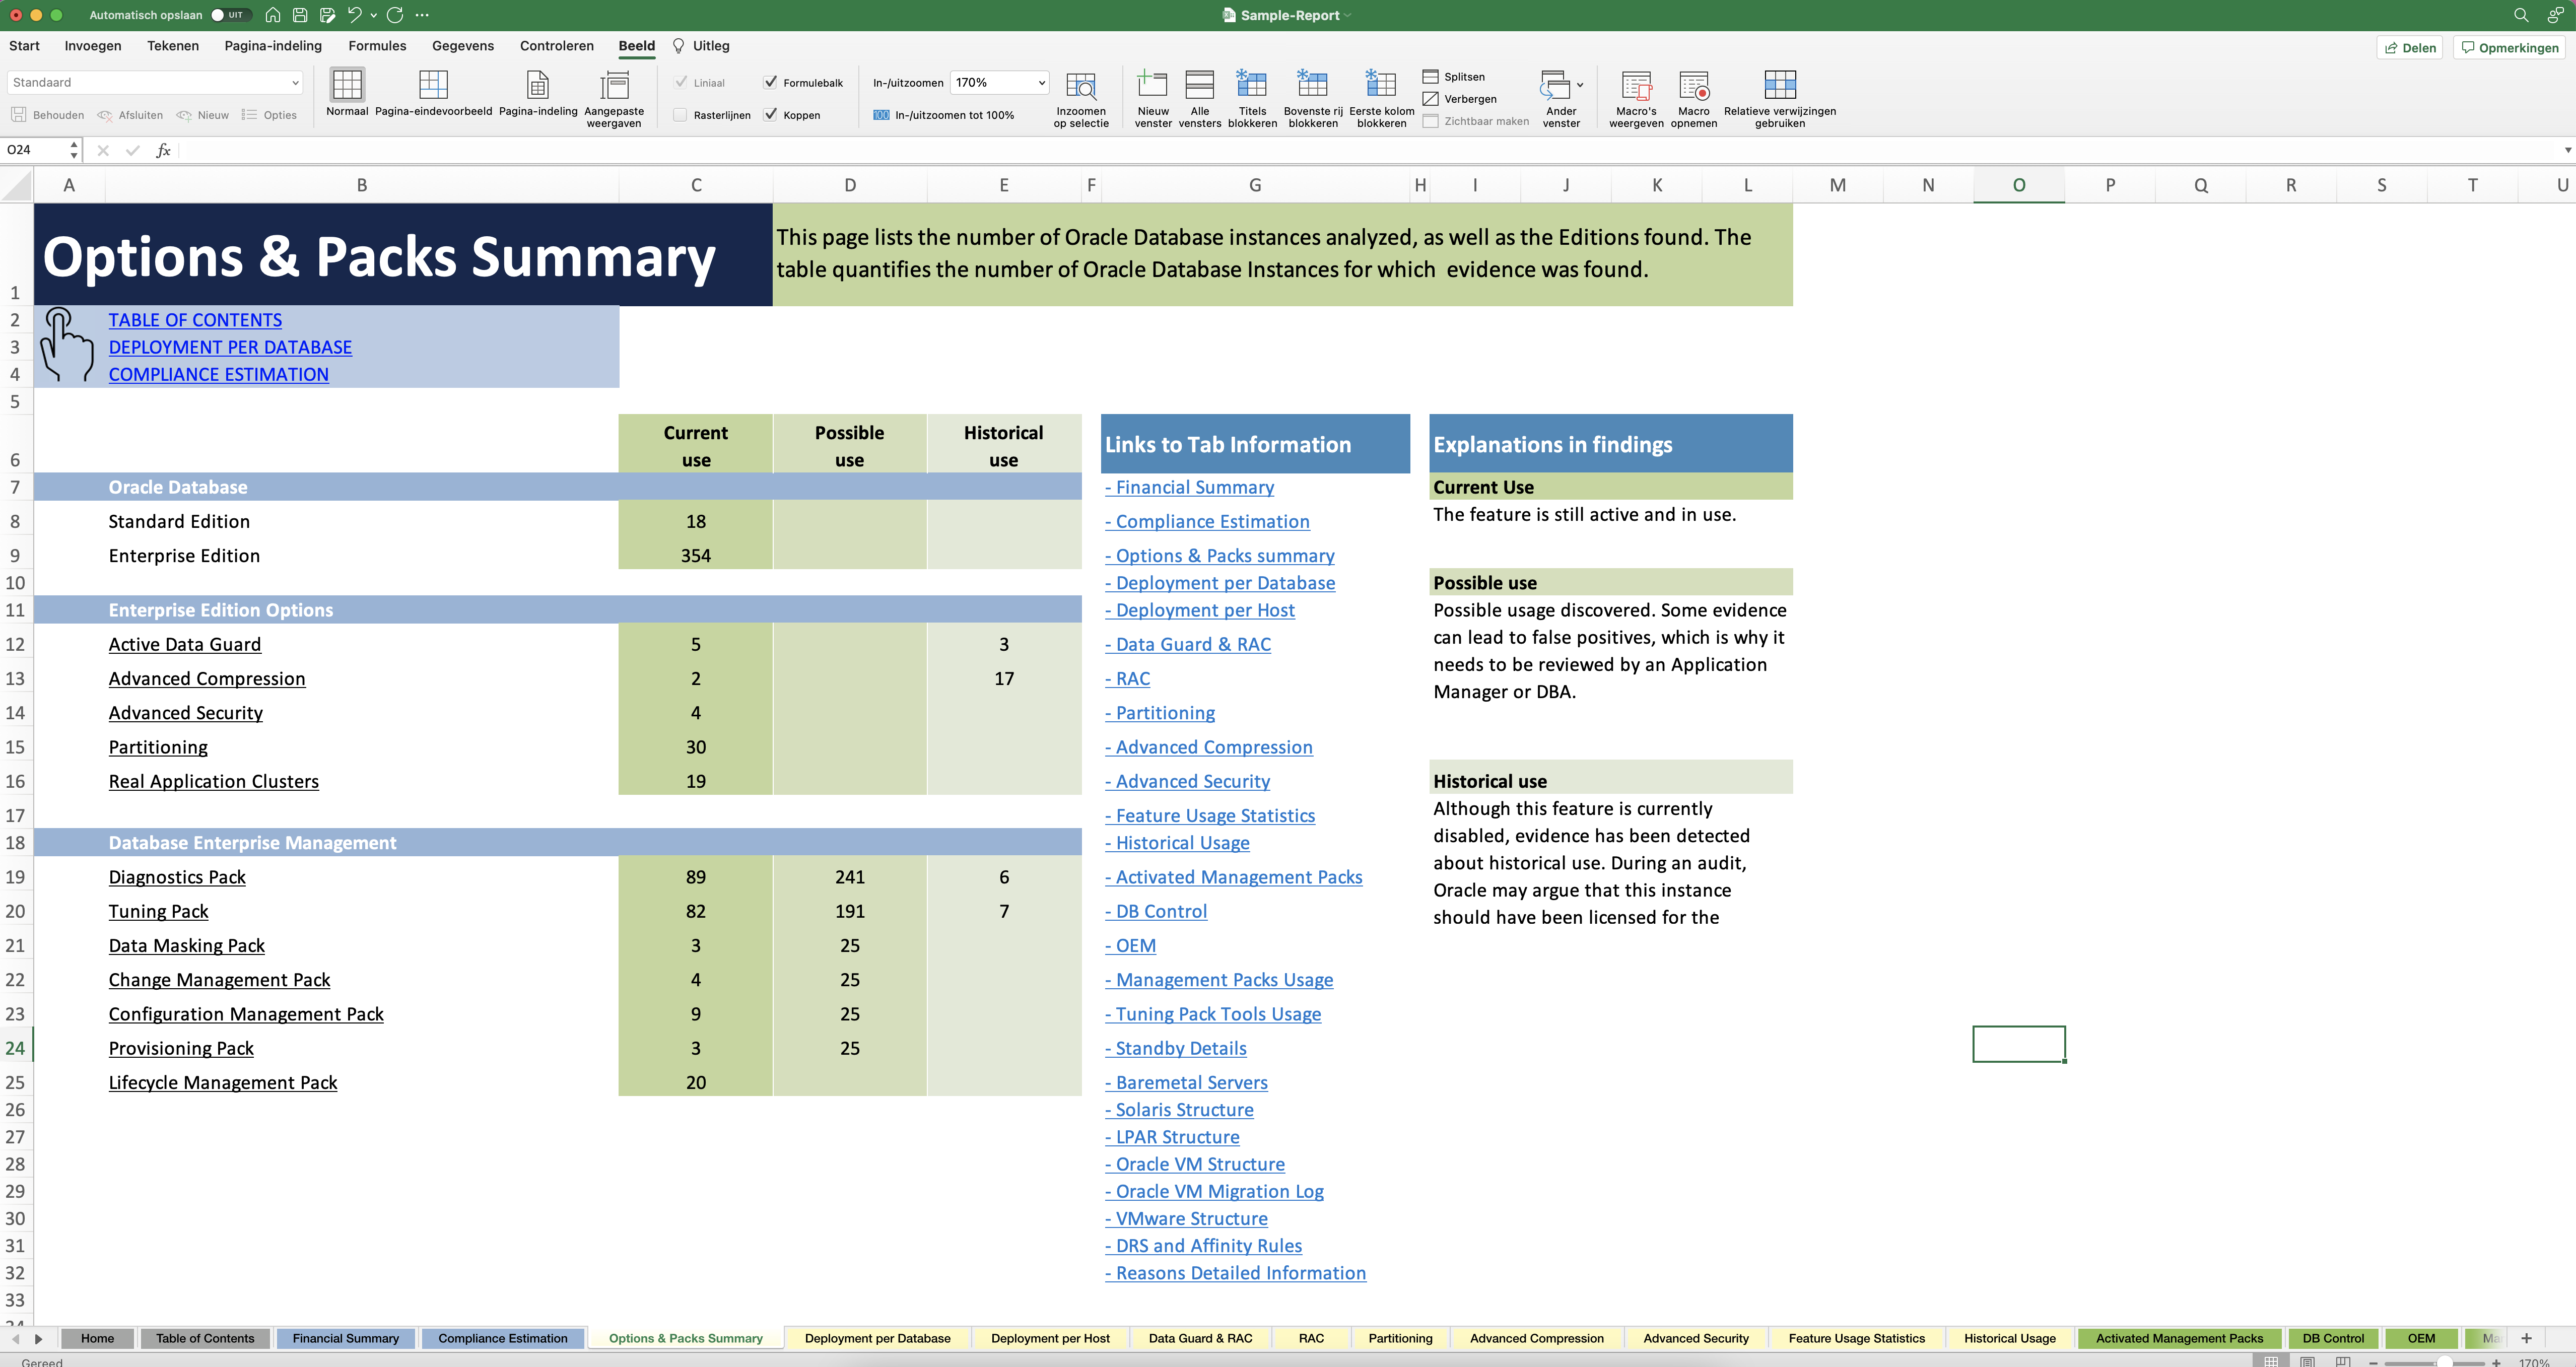The image size is (2576, 1367).
Task: Click the Uitleg lightbulb help
Action: 701,46
